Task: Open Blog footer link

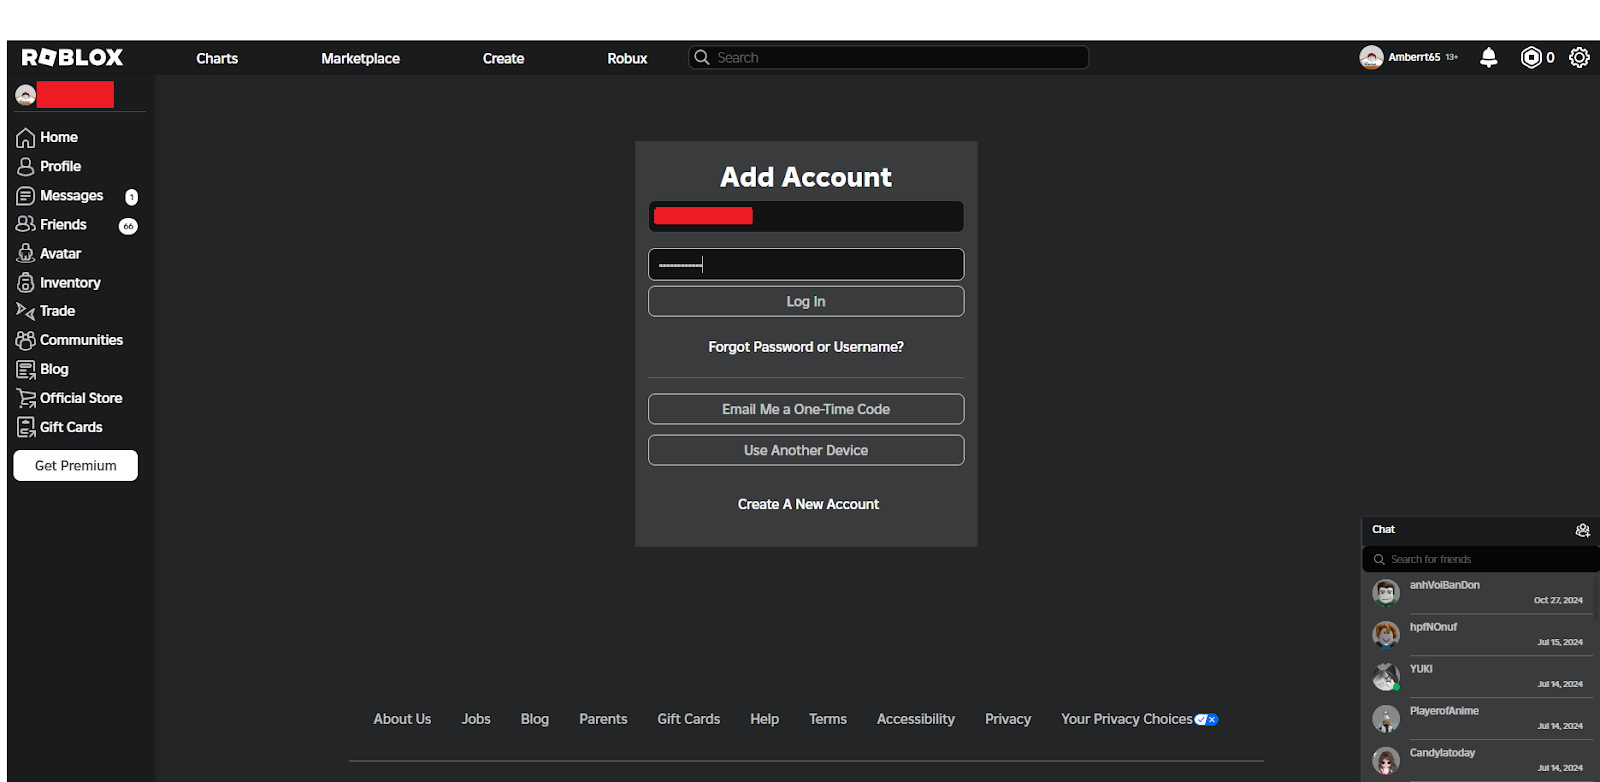Action: (535, 719)
